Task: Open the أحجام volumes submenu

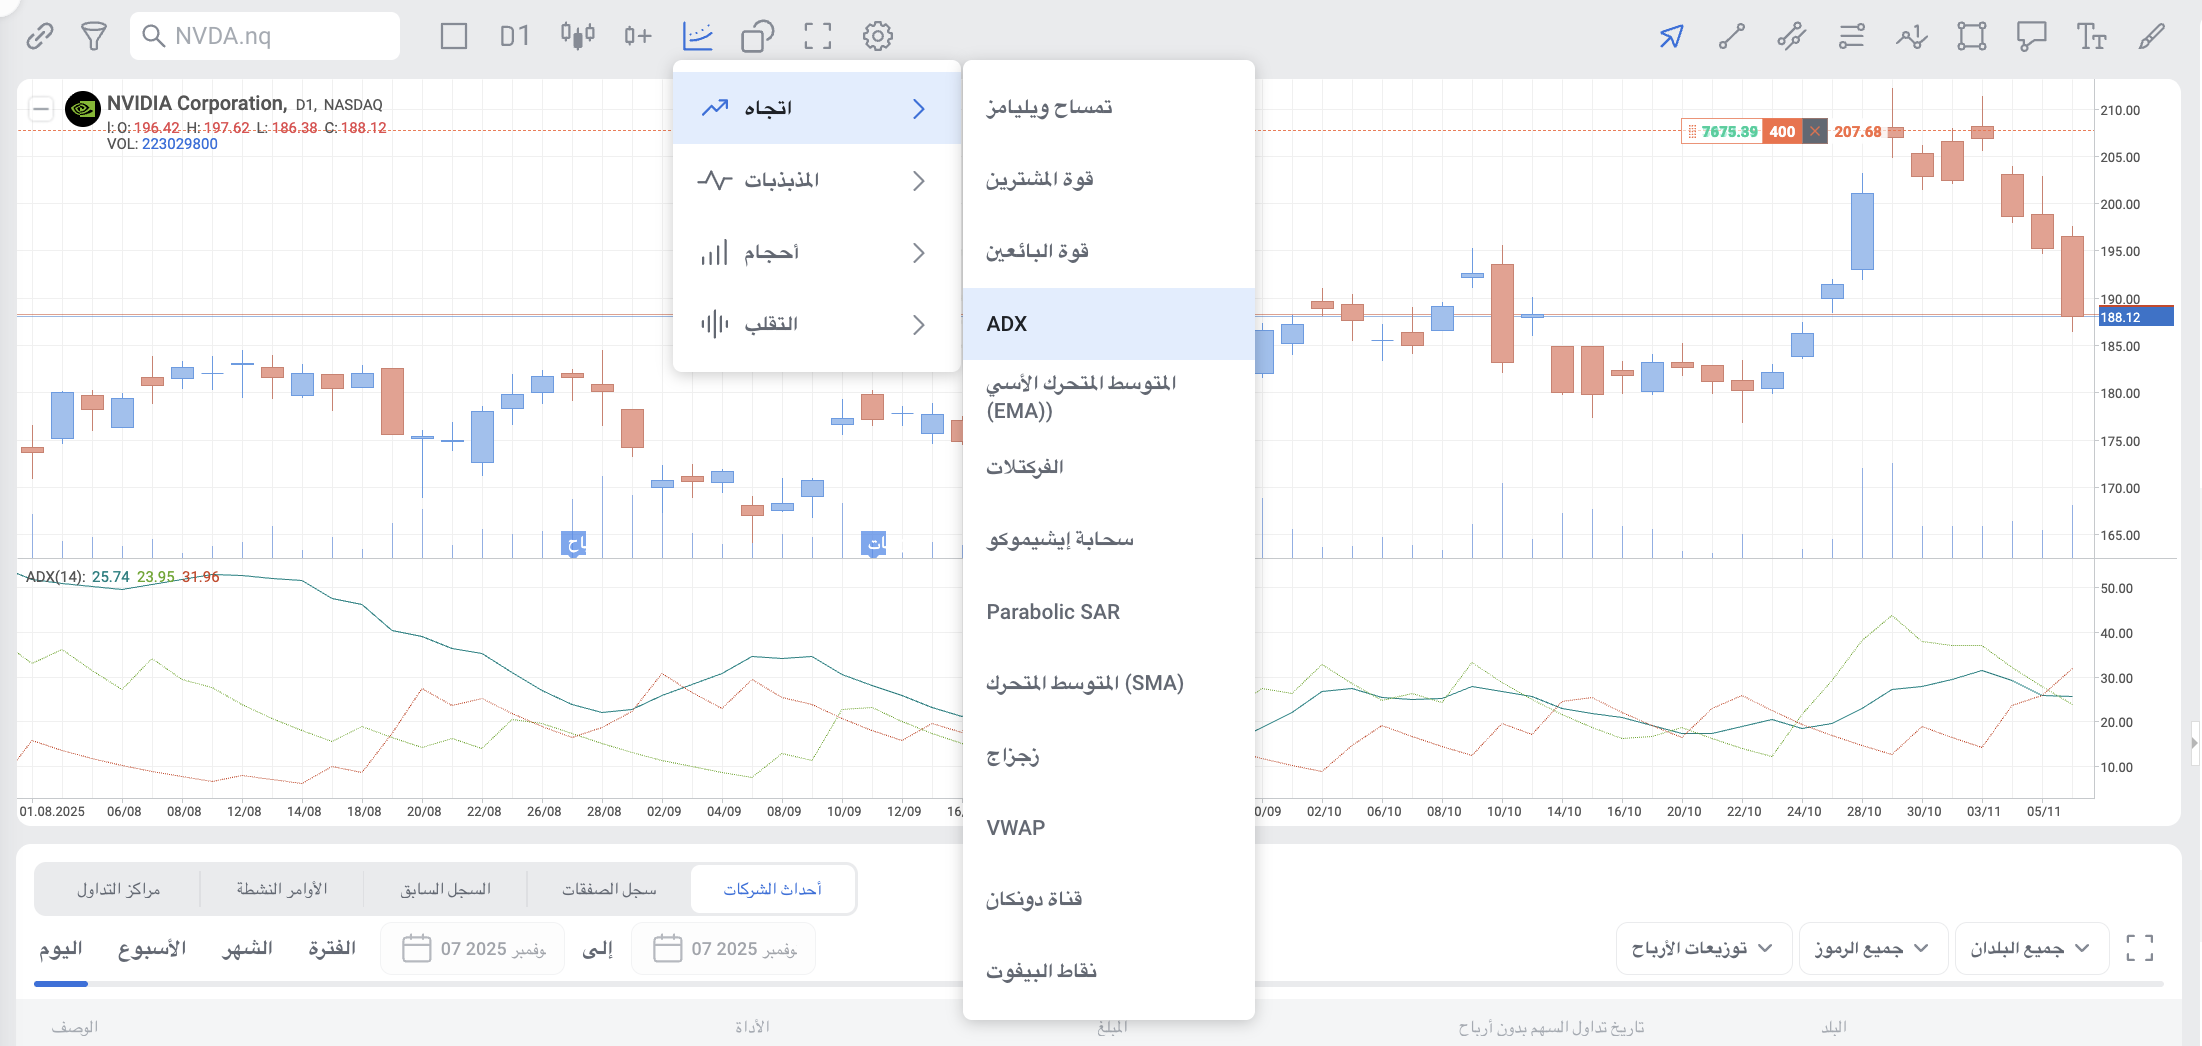Action: pyautogui.click(x=817, y=252)
